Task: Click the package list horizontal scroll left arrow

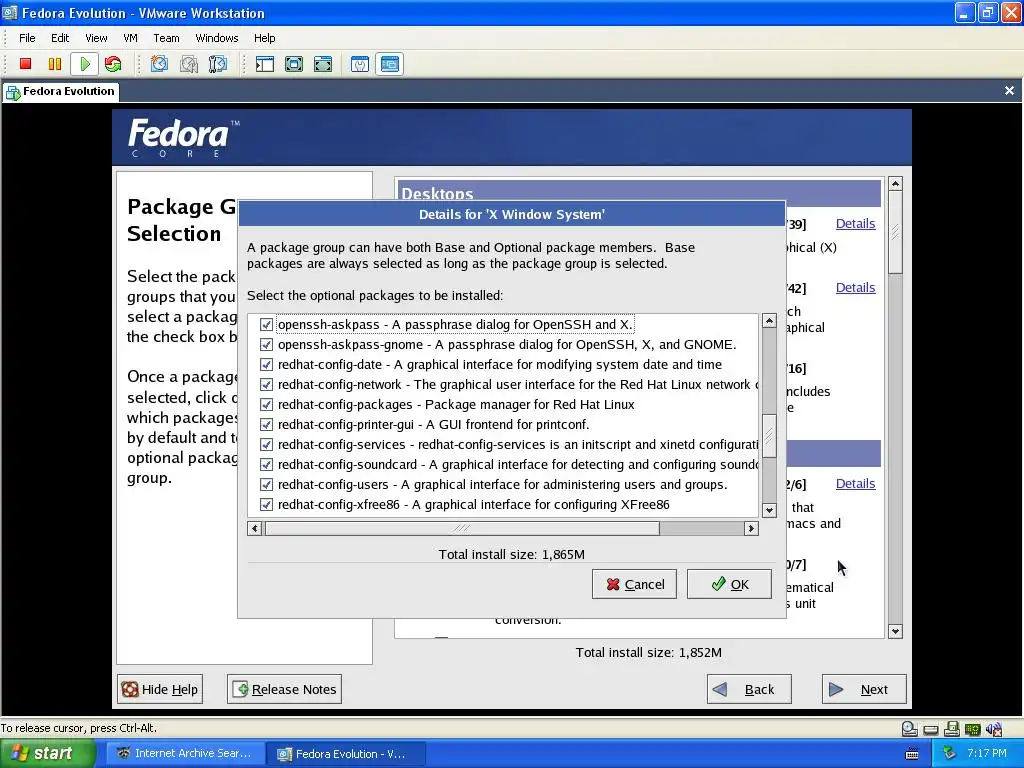Action: coord(255,528)
